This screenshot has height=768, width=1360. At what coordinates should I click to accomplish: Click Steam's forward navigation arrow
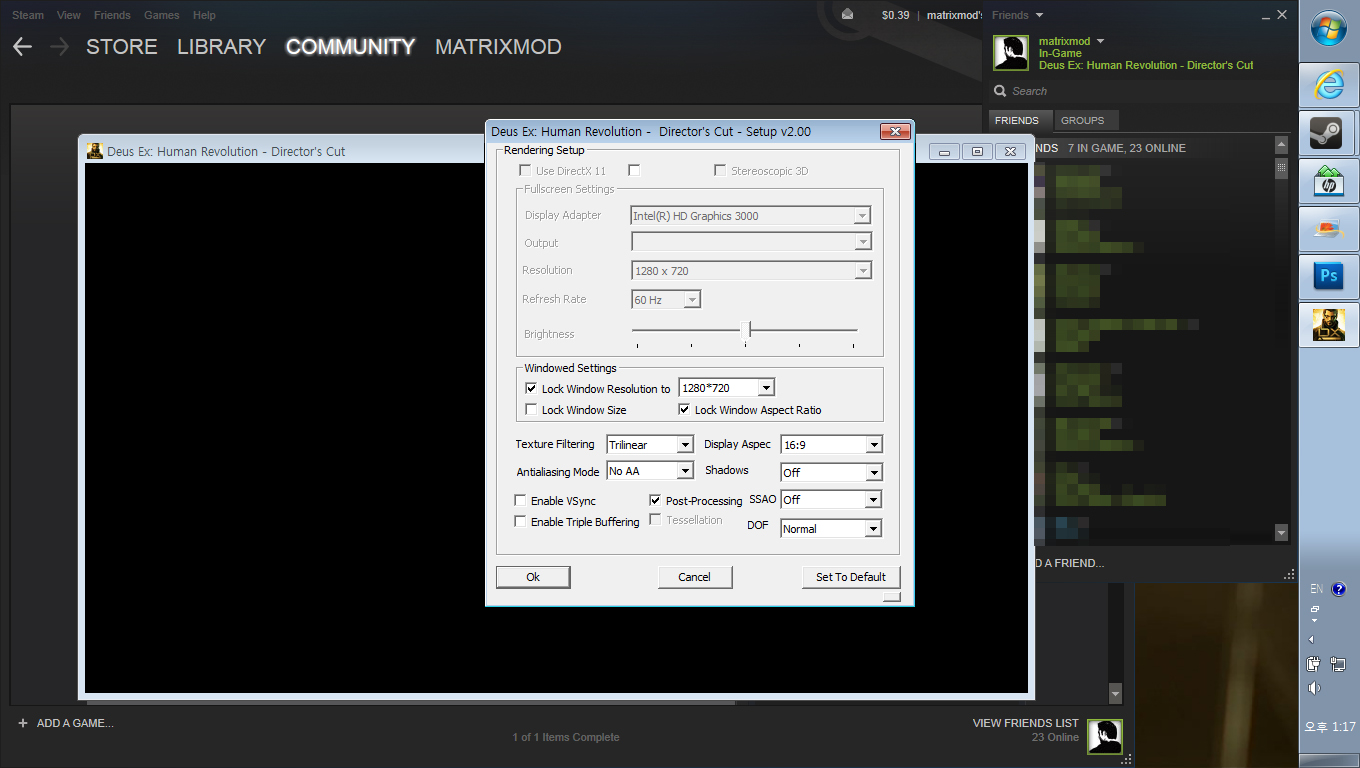point(59,47)
